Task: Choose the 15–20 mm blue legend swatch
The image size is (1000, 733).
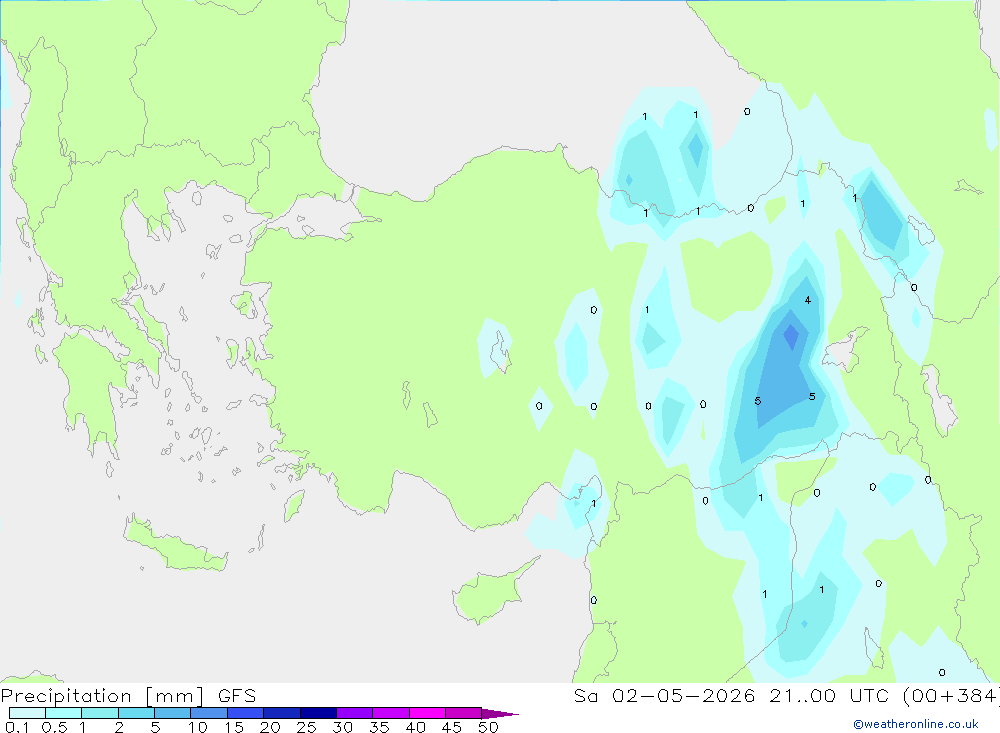Action: click(x=246, y=713)
